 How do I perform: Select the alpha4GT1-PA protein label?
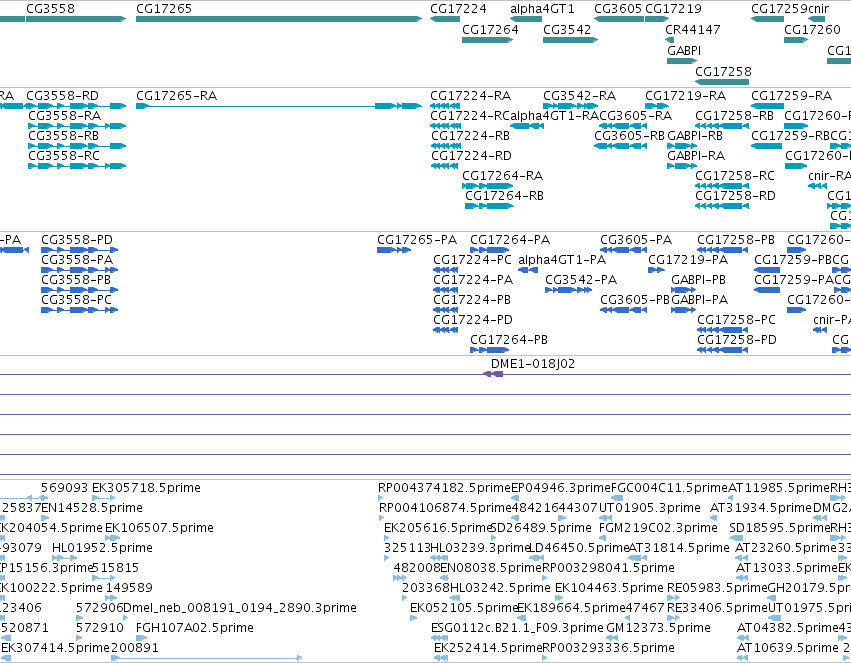click(x=562, y=260)
